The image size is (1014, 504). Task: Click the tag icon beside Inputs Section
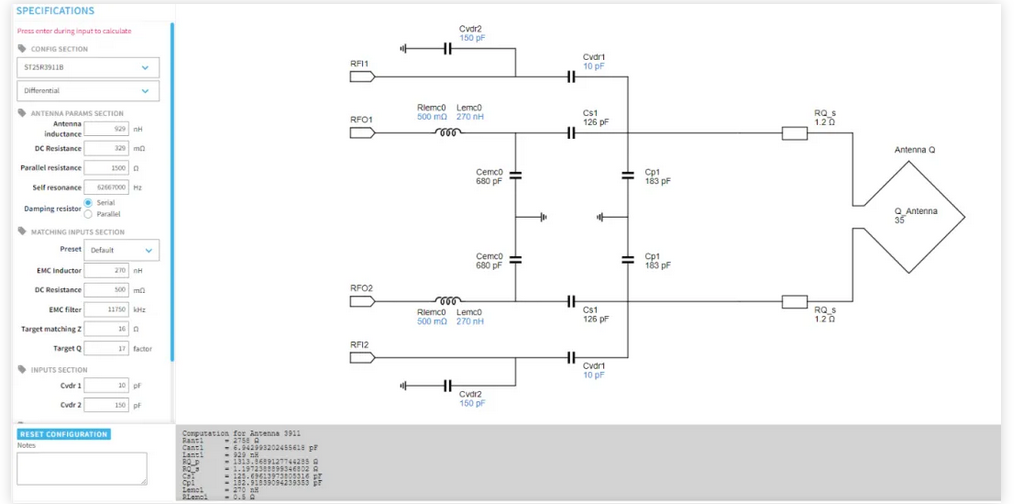(x=22, y=370)
